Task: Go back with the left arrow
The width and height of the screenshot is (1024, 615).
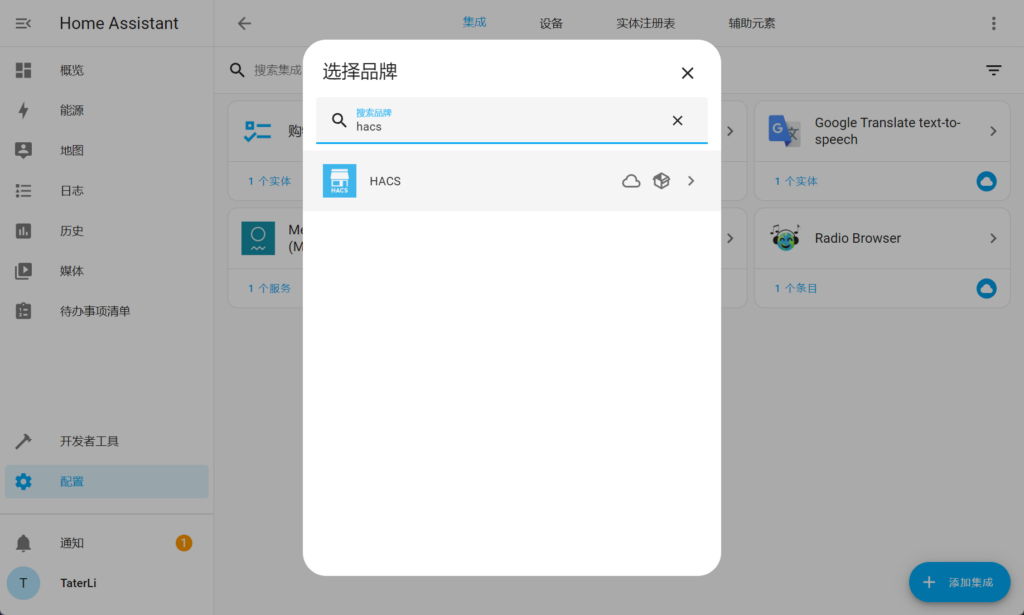Action: click(244, 24)
